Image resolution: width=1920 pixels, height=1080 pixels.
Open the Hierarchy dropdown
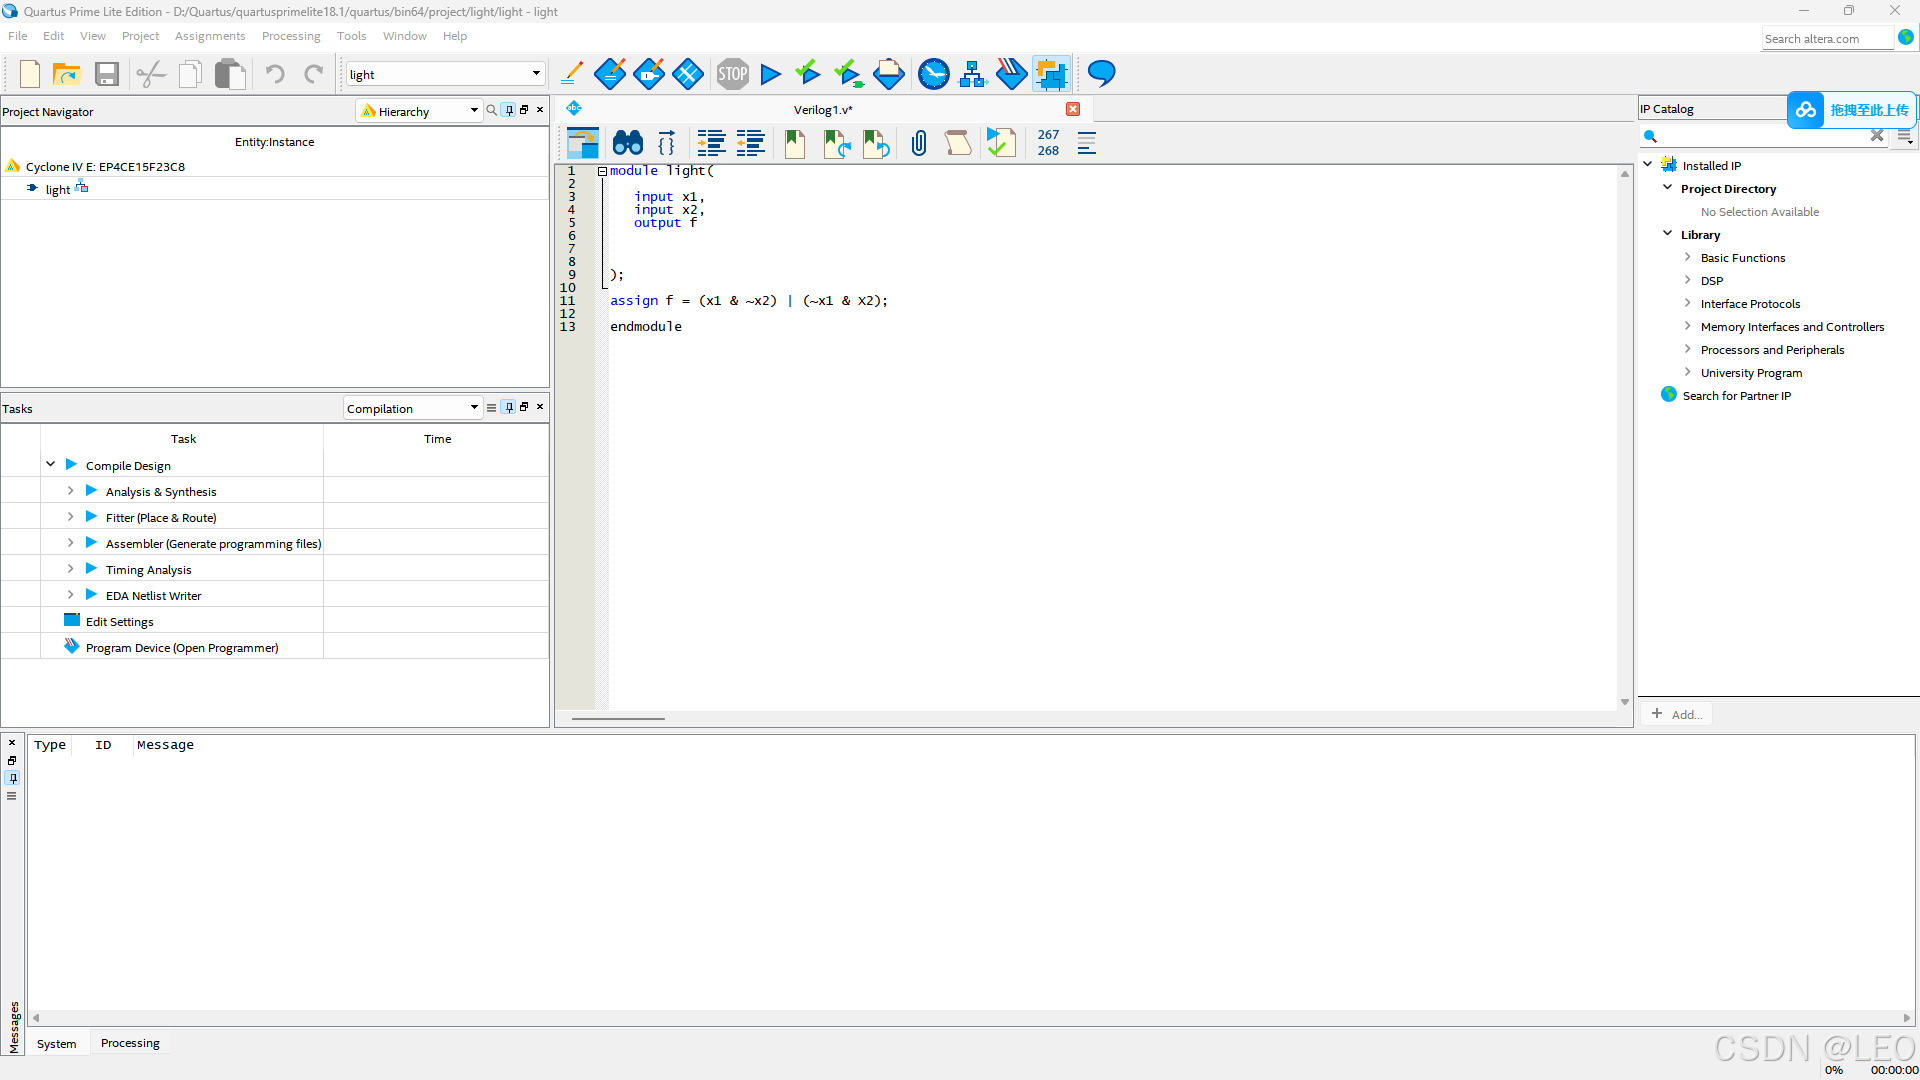(x=474, y=111)
